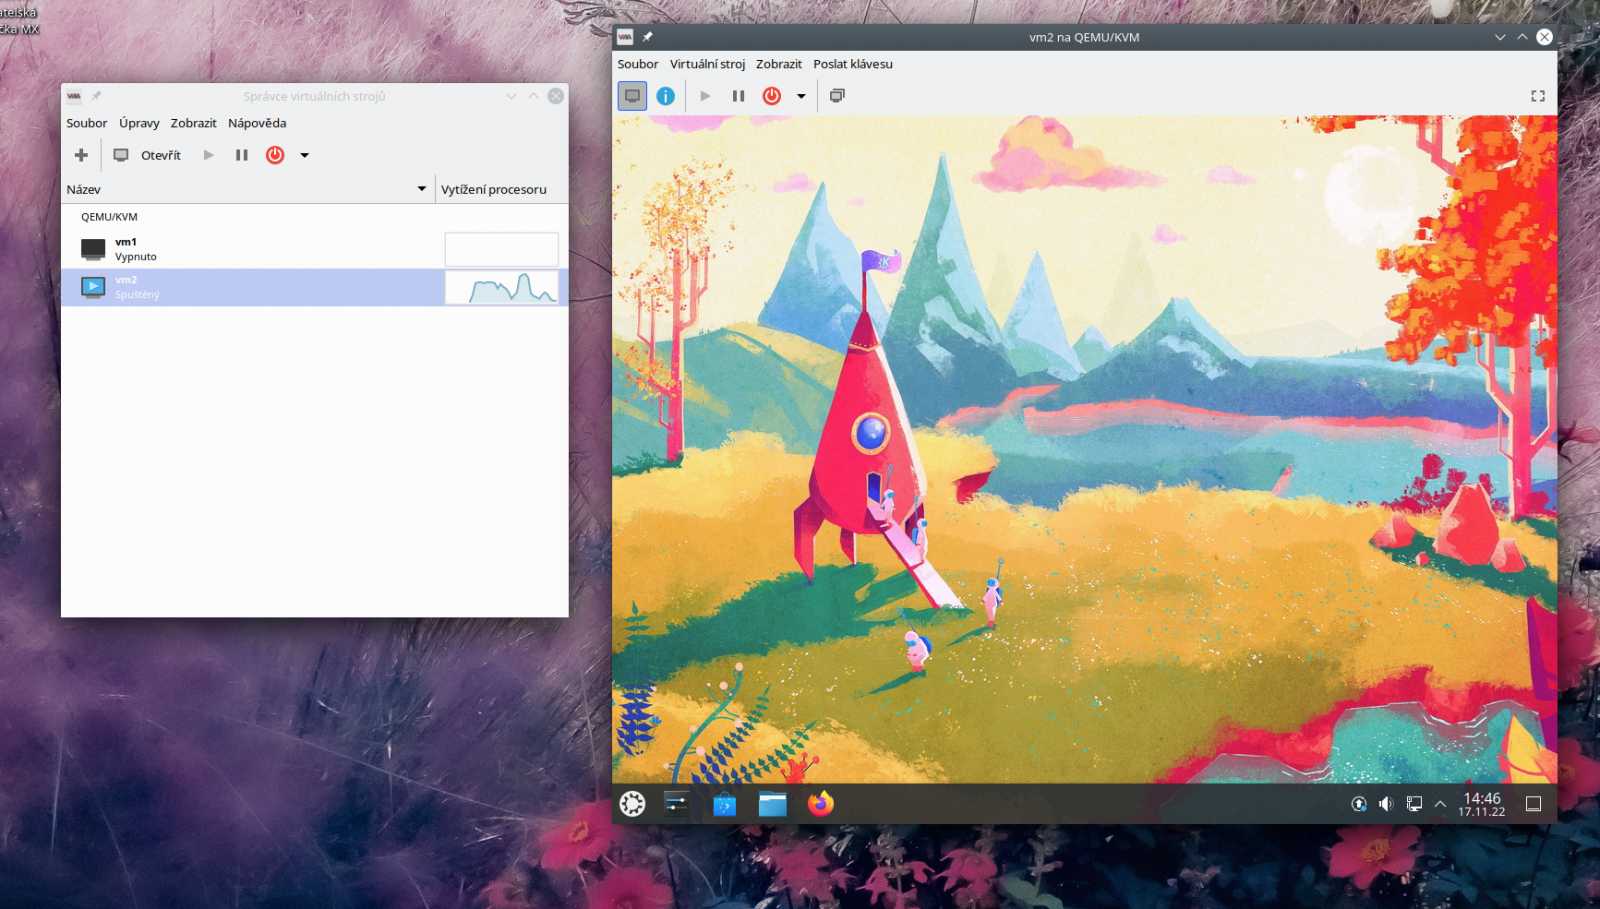Select the QEMU/KVM connection row
This screenshot has width=1600, height=909.
pyautogui.click(x=314, y=217)
